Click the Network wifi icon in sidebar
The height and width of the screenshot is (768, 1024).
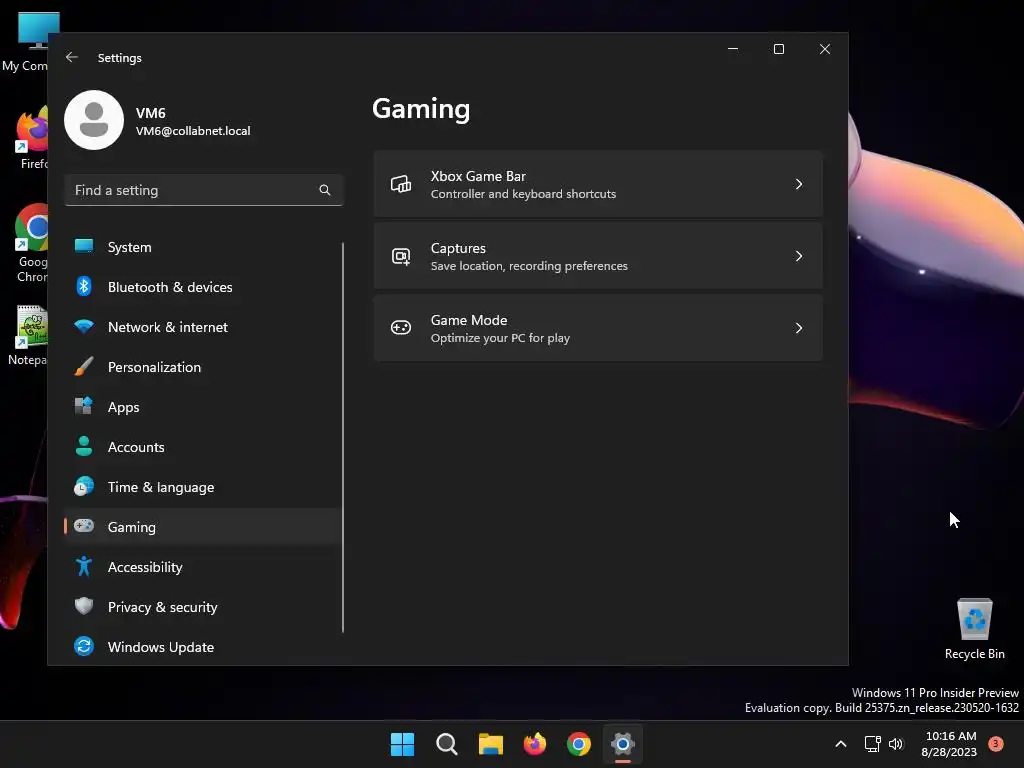[x=84, y=326]
